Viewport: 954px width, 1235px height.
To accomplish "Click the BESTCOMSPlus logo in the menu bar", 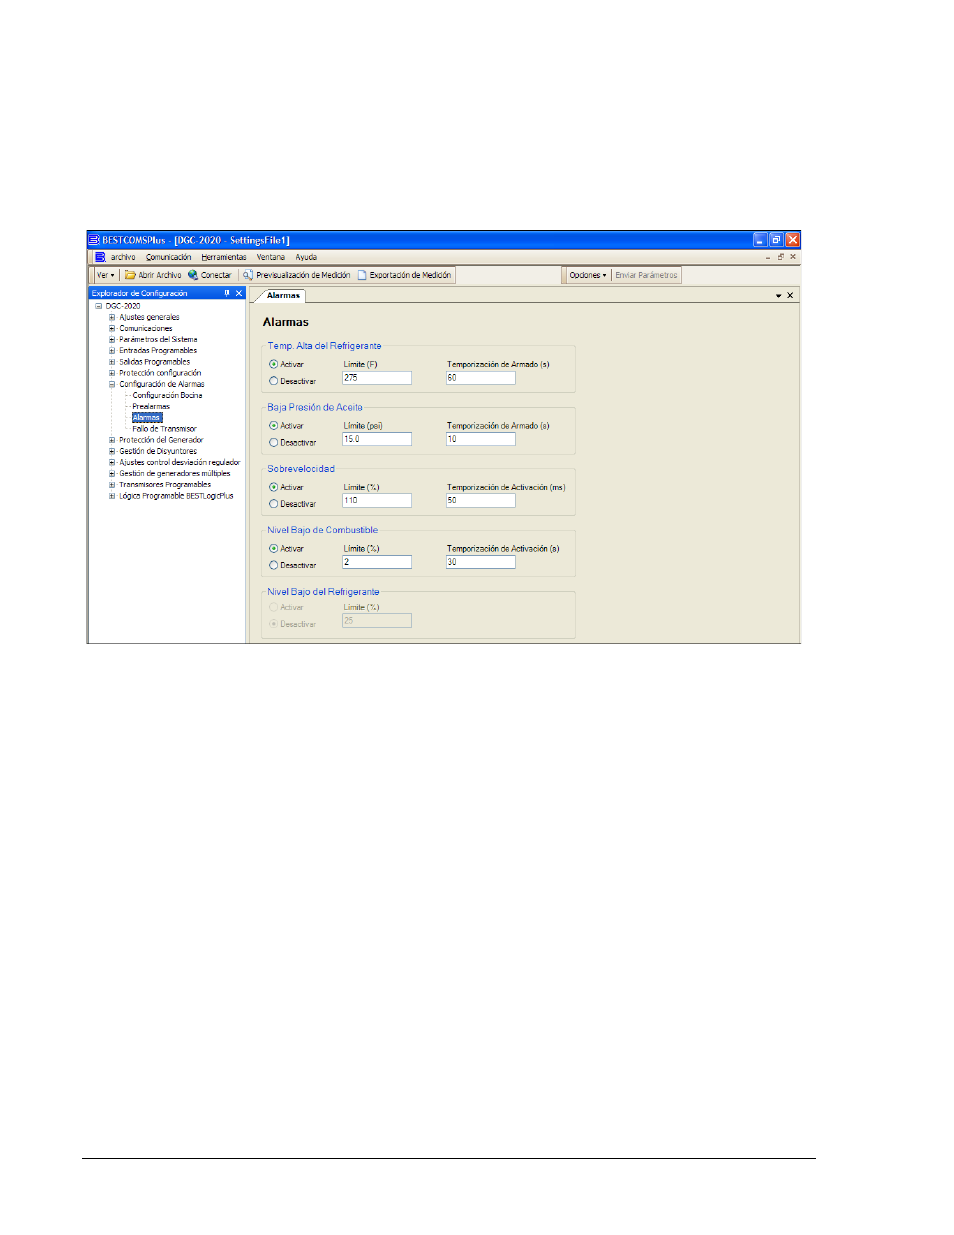I will [100, 257].
